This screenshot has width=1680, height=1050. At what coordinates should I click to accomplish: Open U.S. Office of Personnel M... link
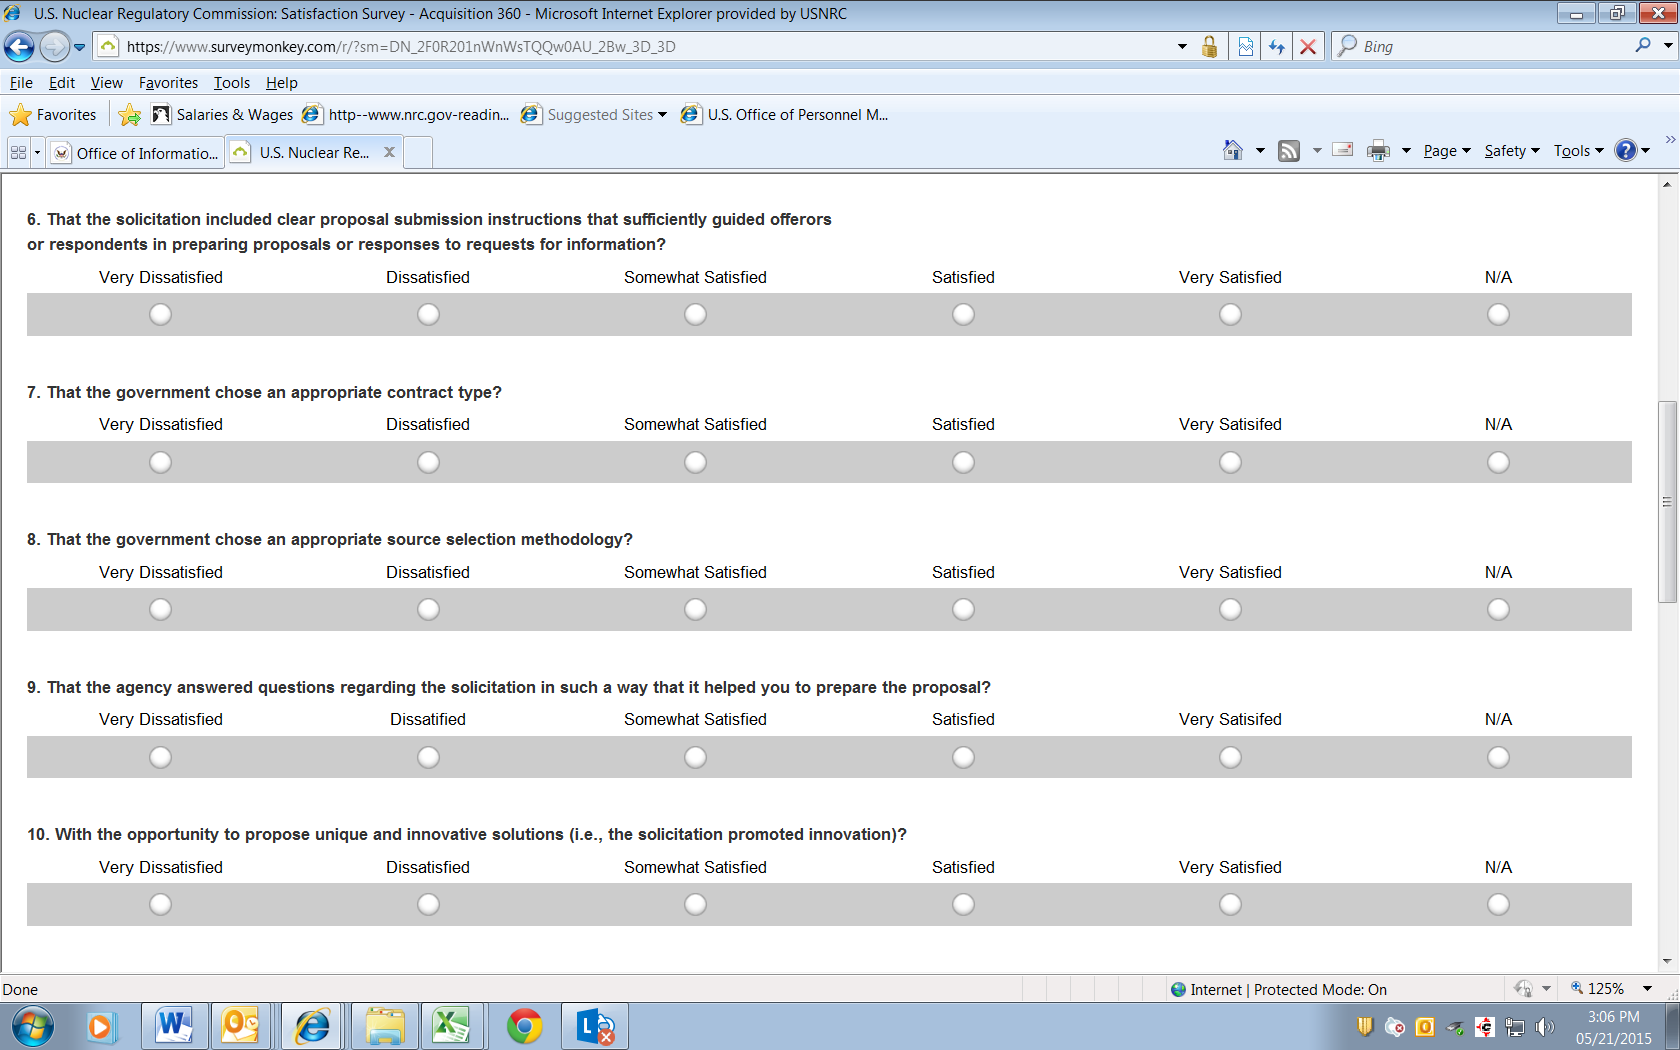[785, 115]
